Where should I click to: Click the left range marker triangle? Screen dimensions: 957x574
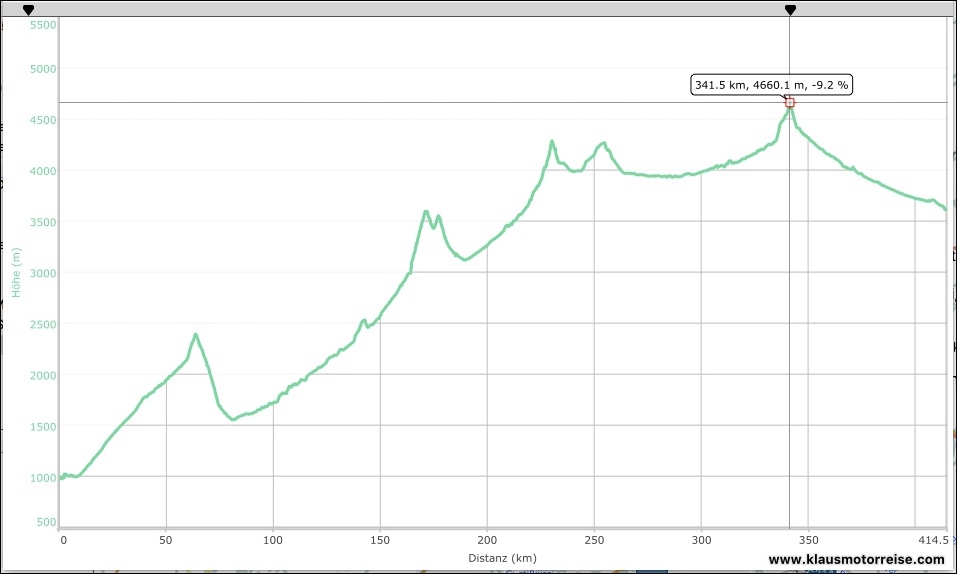pyautogui.click(x=28, y=10)
